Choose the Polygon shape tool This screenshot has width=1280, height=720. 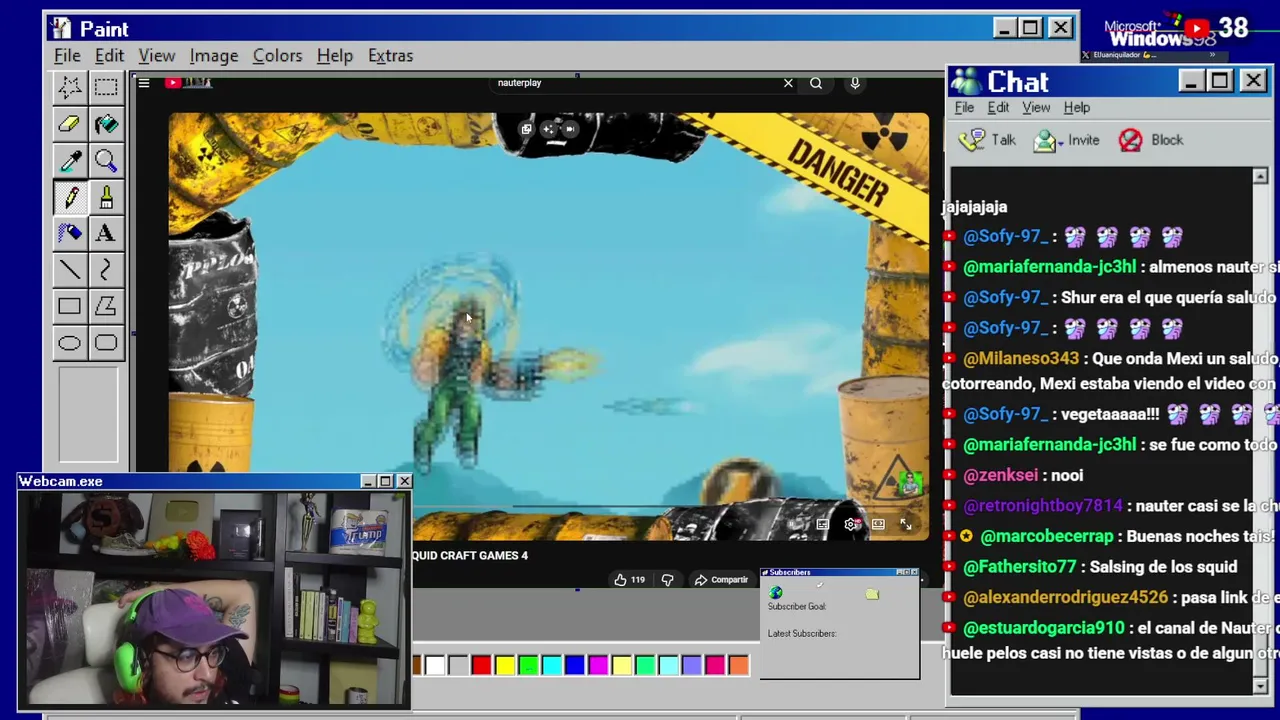(x=105, y=306)
